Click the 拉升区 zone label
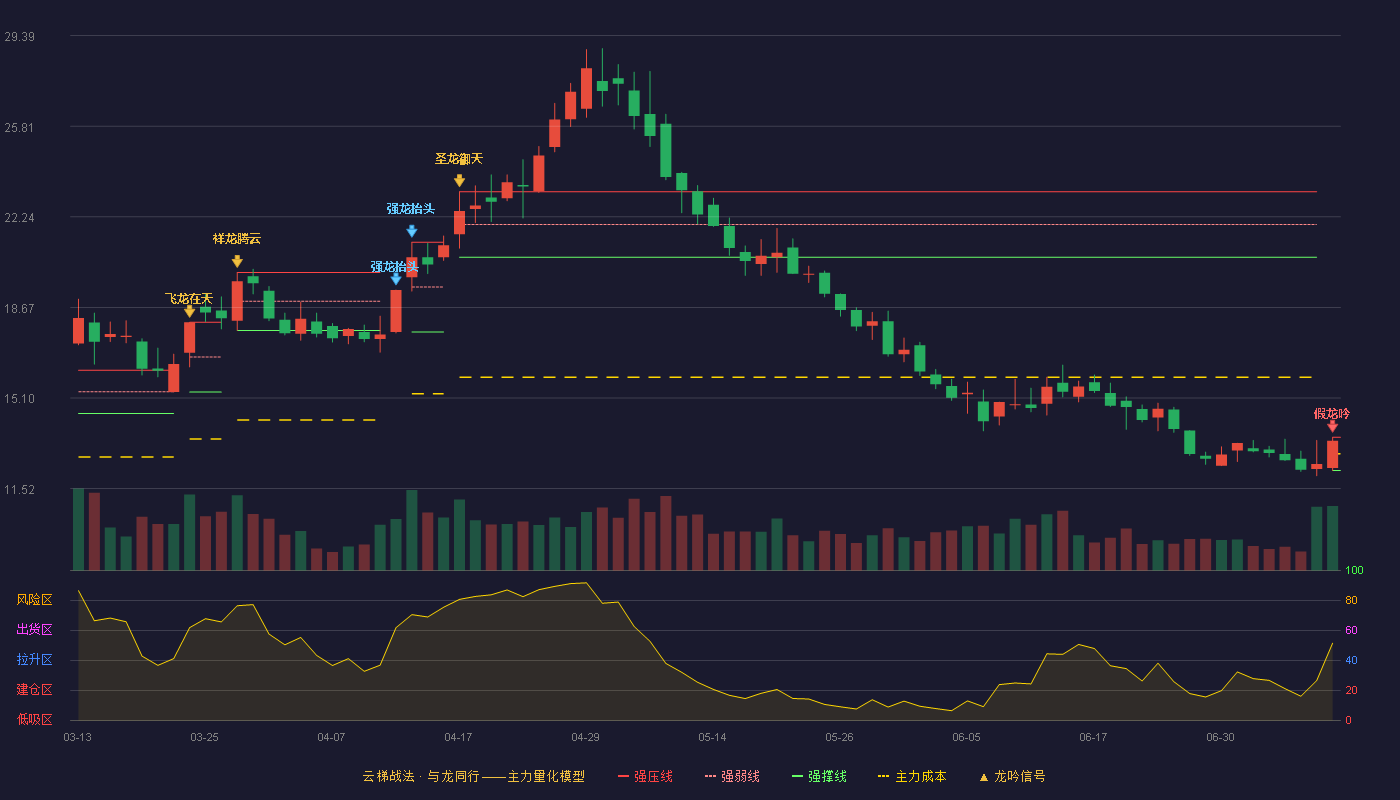The width and height of the screenshot is (1400, 800). tap(35, 660)
